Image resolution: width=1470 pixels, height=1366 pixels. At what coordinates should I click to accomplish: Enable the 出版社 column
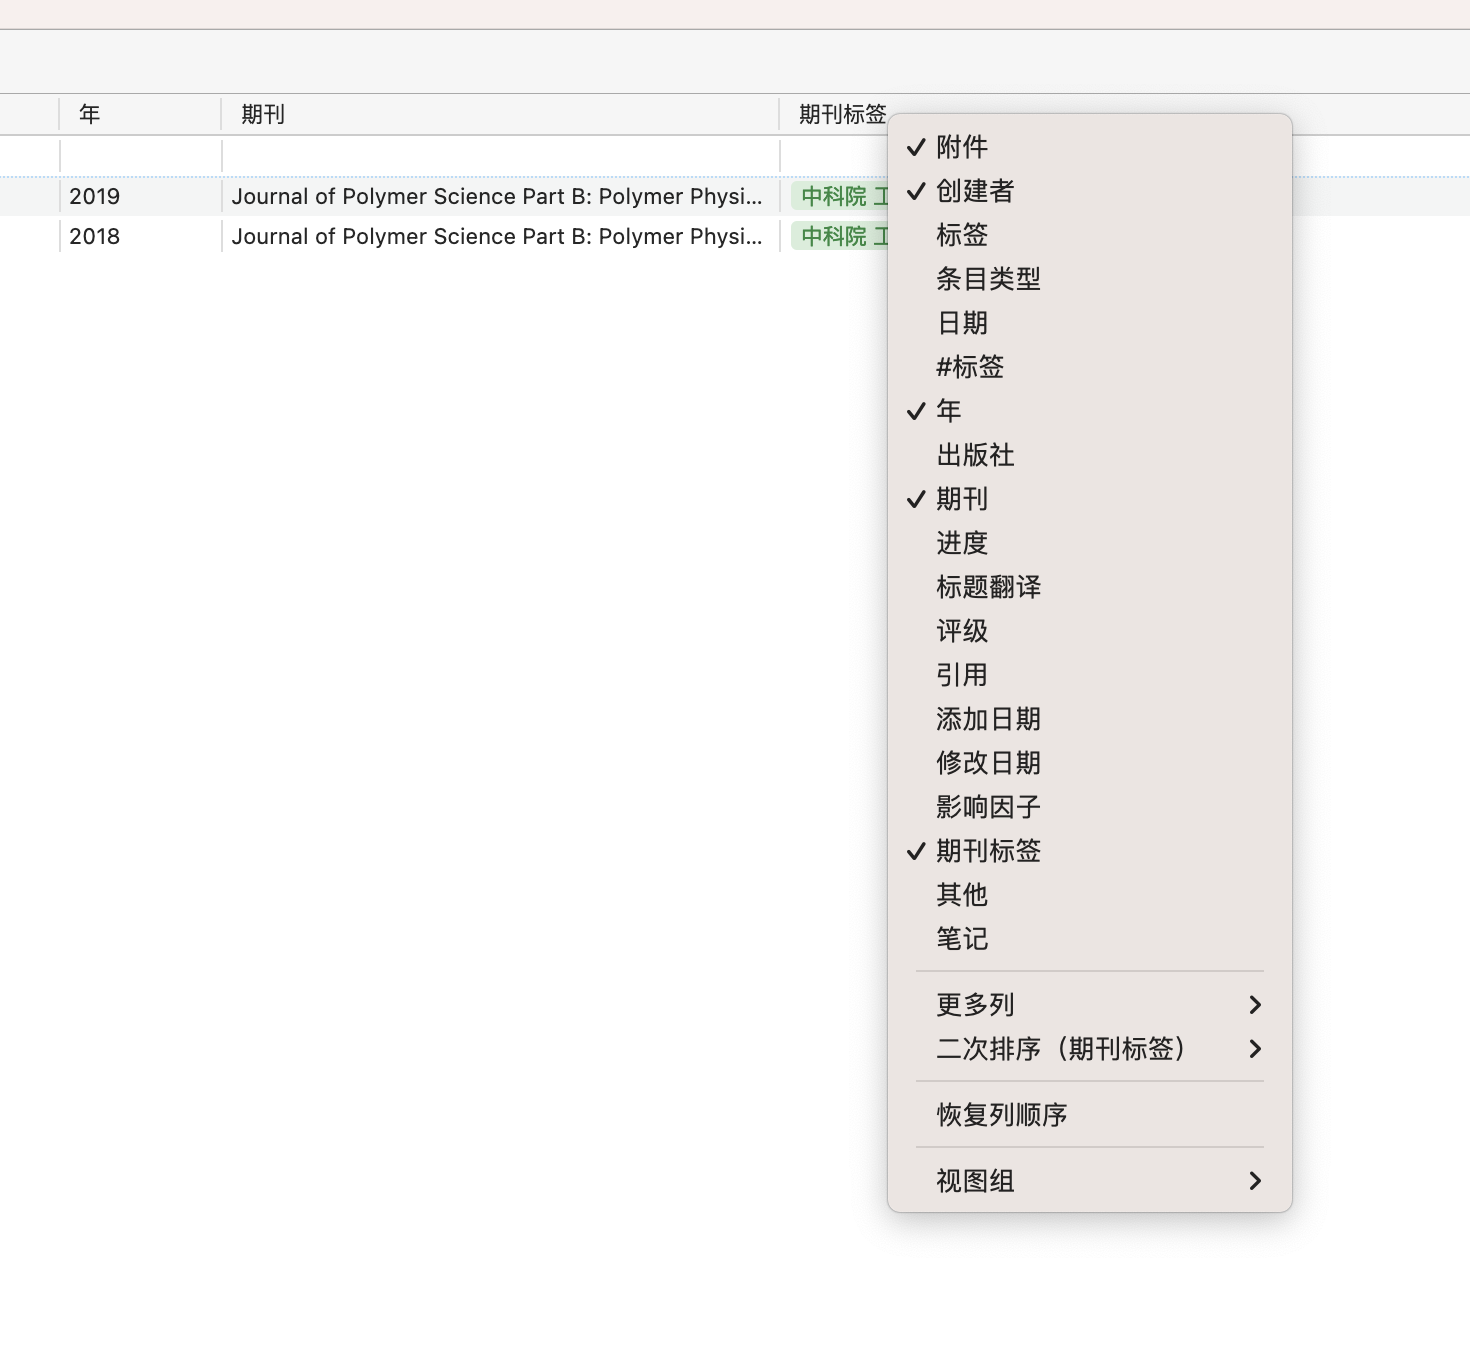1090,455
